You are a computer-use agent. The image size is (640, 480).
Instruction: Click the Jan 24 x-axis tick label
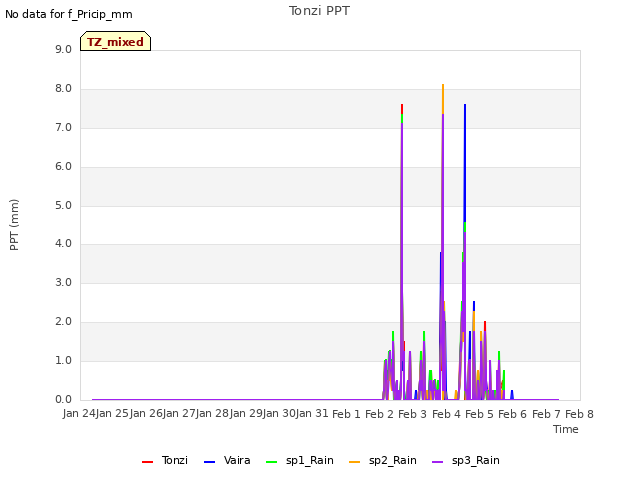click(79, 414)
